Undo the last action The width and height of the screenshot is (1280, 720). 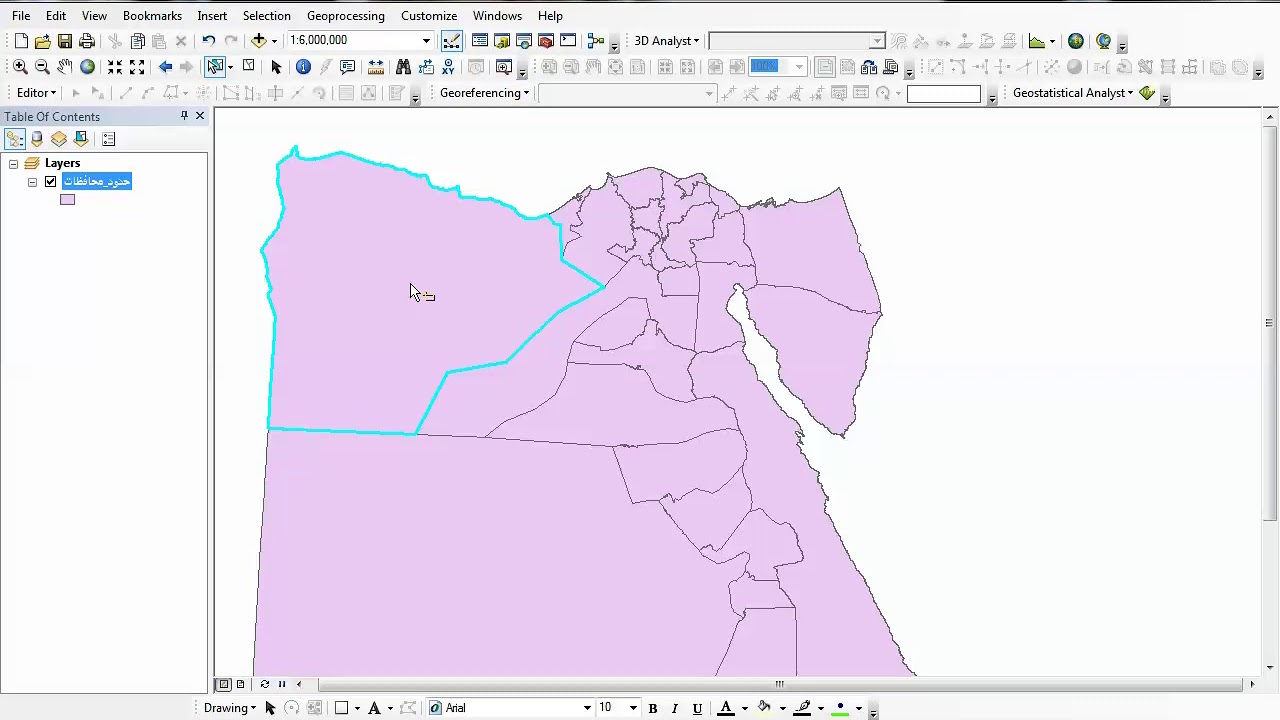tap(208, 41)
